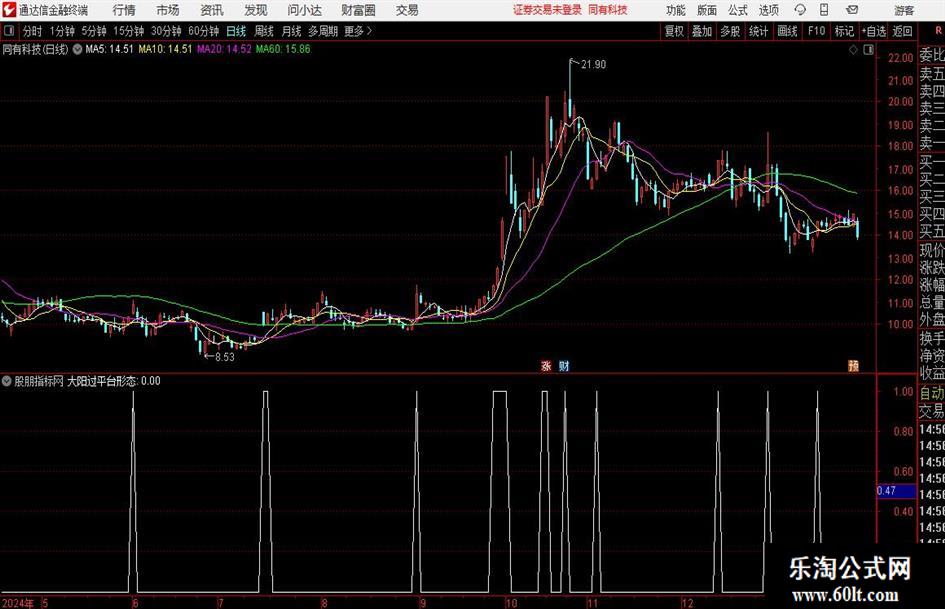Open the 发现 menu
Image resolution: width=945 pixels, height=609 pixels.
[256, 10]
